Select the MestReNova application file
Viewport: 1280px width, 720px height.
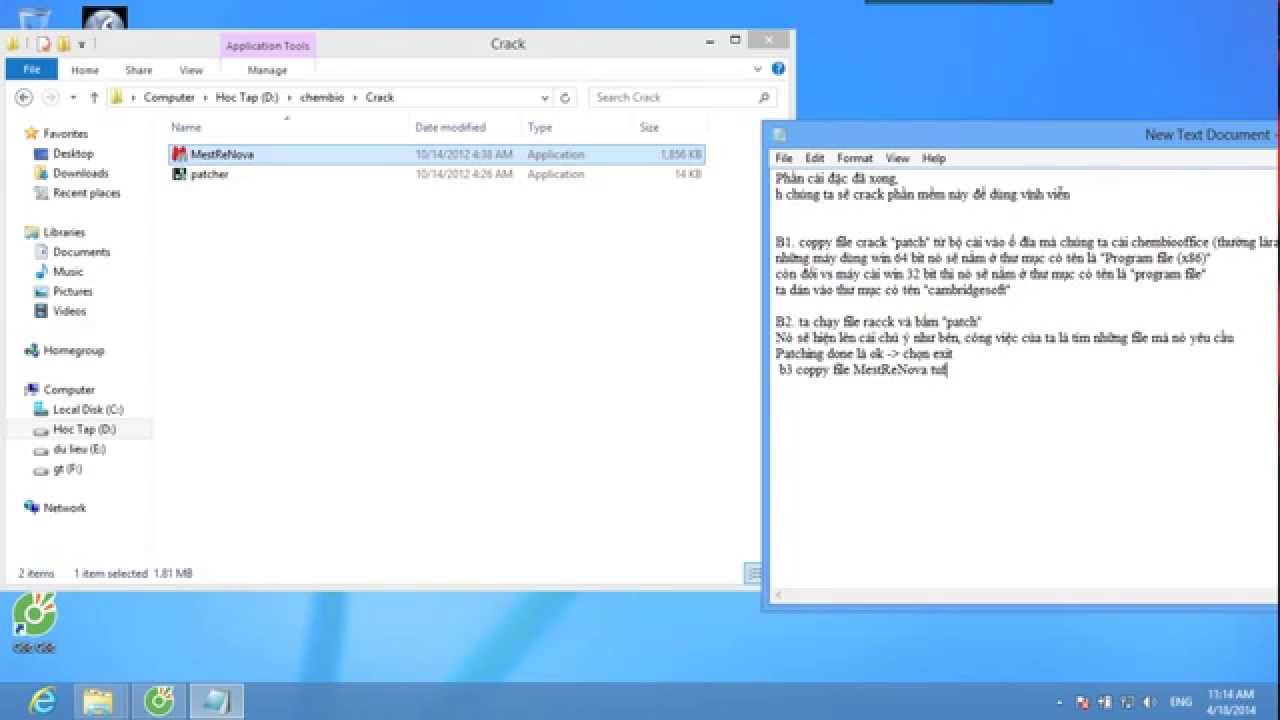437,154
